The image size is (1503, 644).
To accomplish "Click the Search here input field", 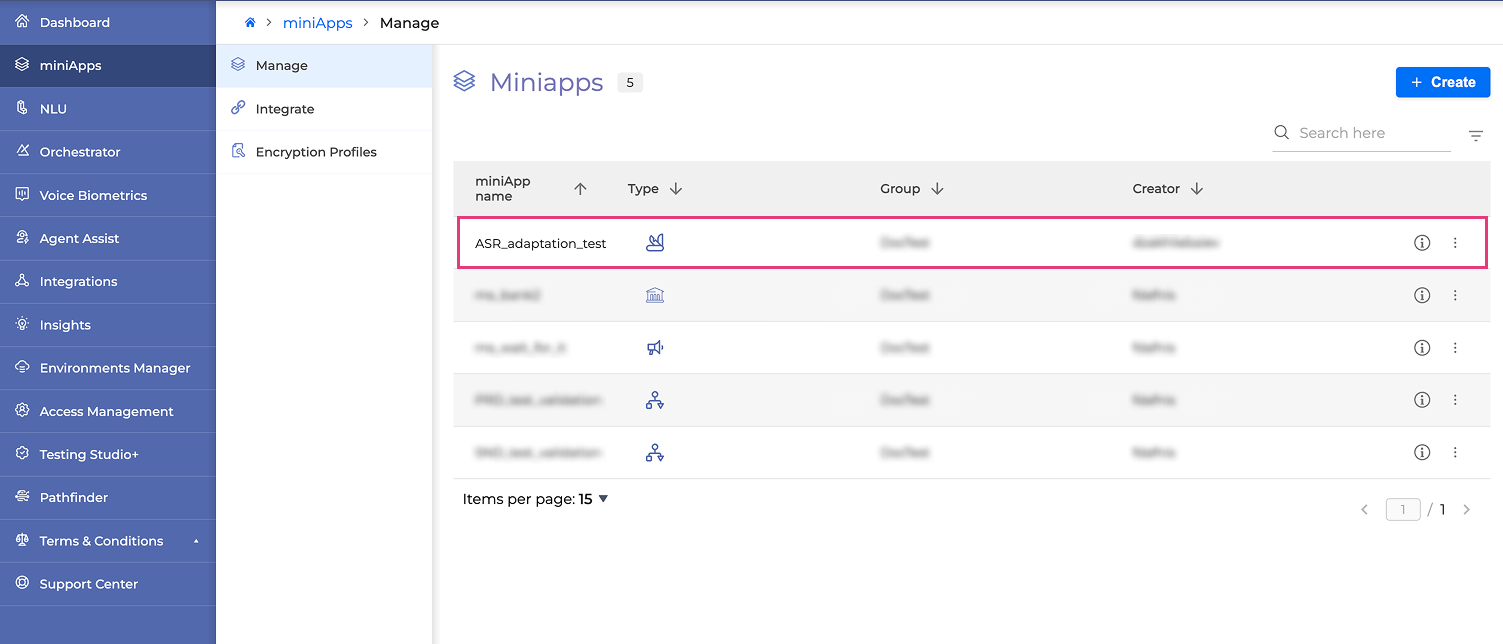I will click(1370, 133).
